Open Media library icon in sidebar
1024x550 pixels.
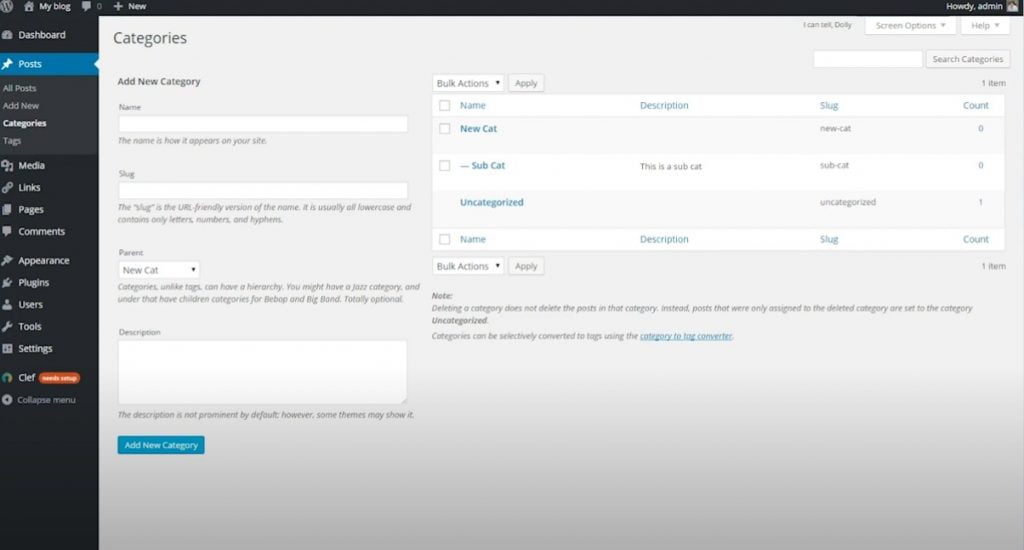tap(8, 166)
